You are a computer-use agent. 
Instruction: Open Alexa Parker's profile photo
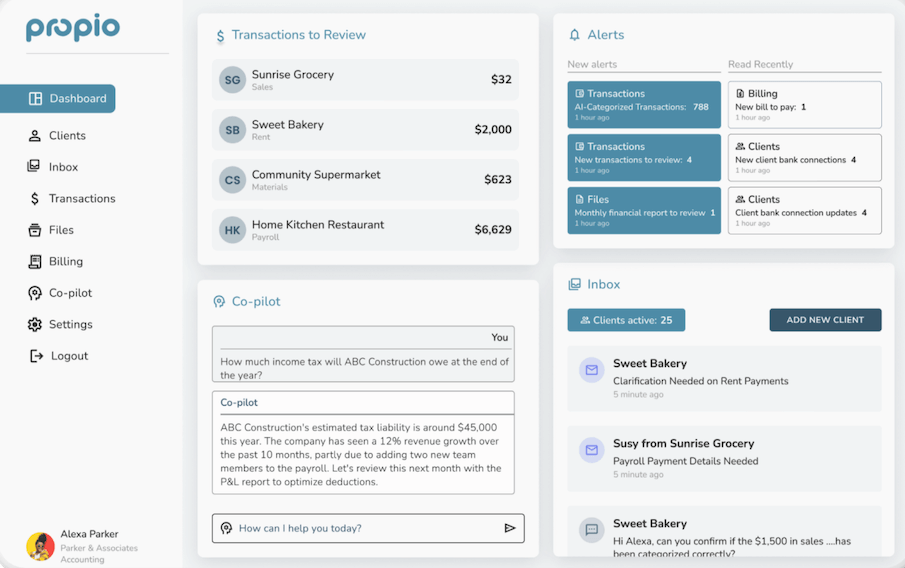pyautogui.click(x=40, y=546)
